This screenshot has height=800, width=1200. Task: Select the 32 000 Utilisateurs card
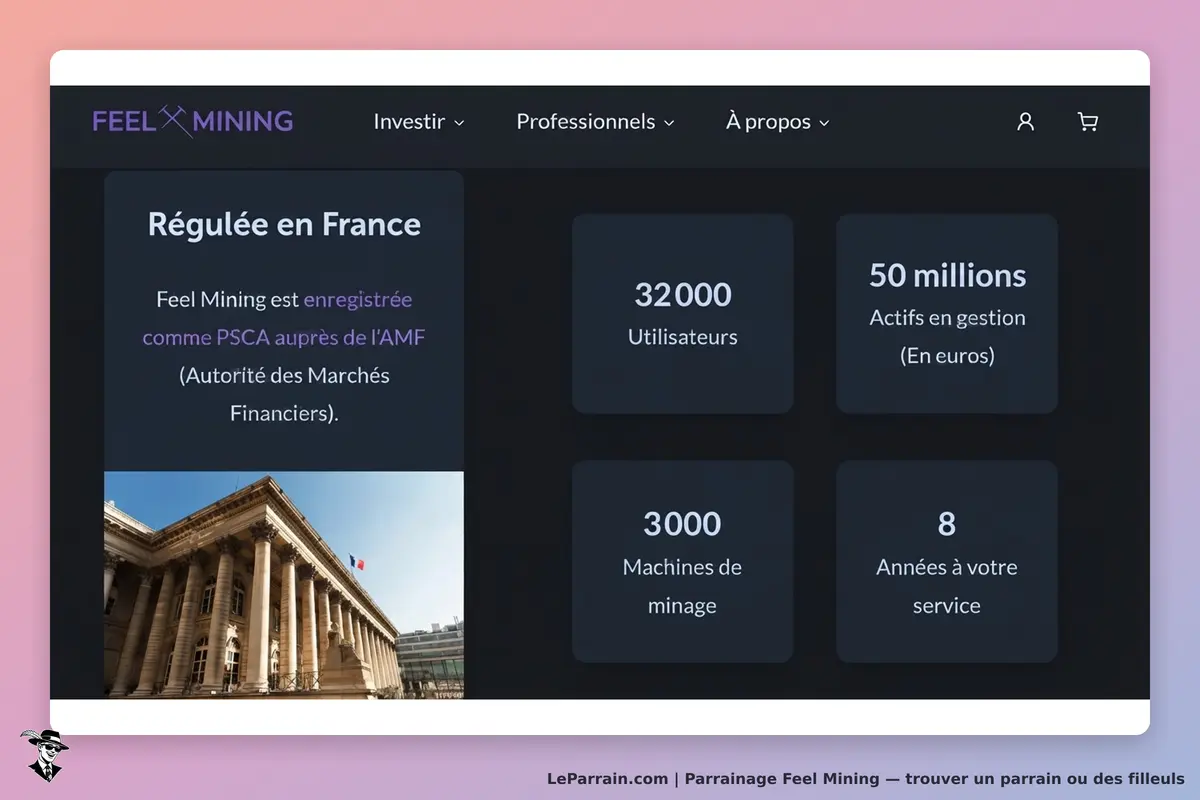pos(683,313)
